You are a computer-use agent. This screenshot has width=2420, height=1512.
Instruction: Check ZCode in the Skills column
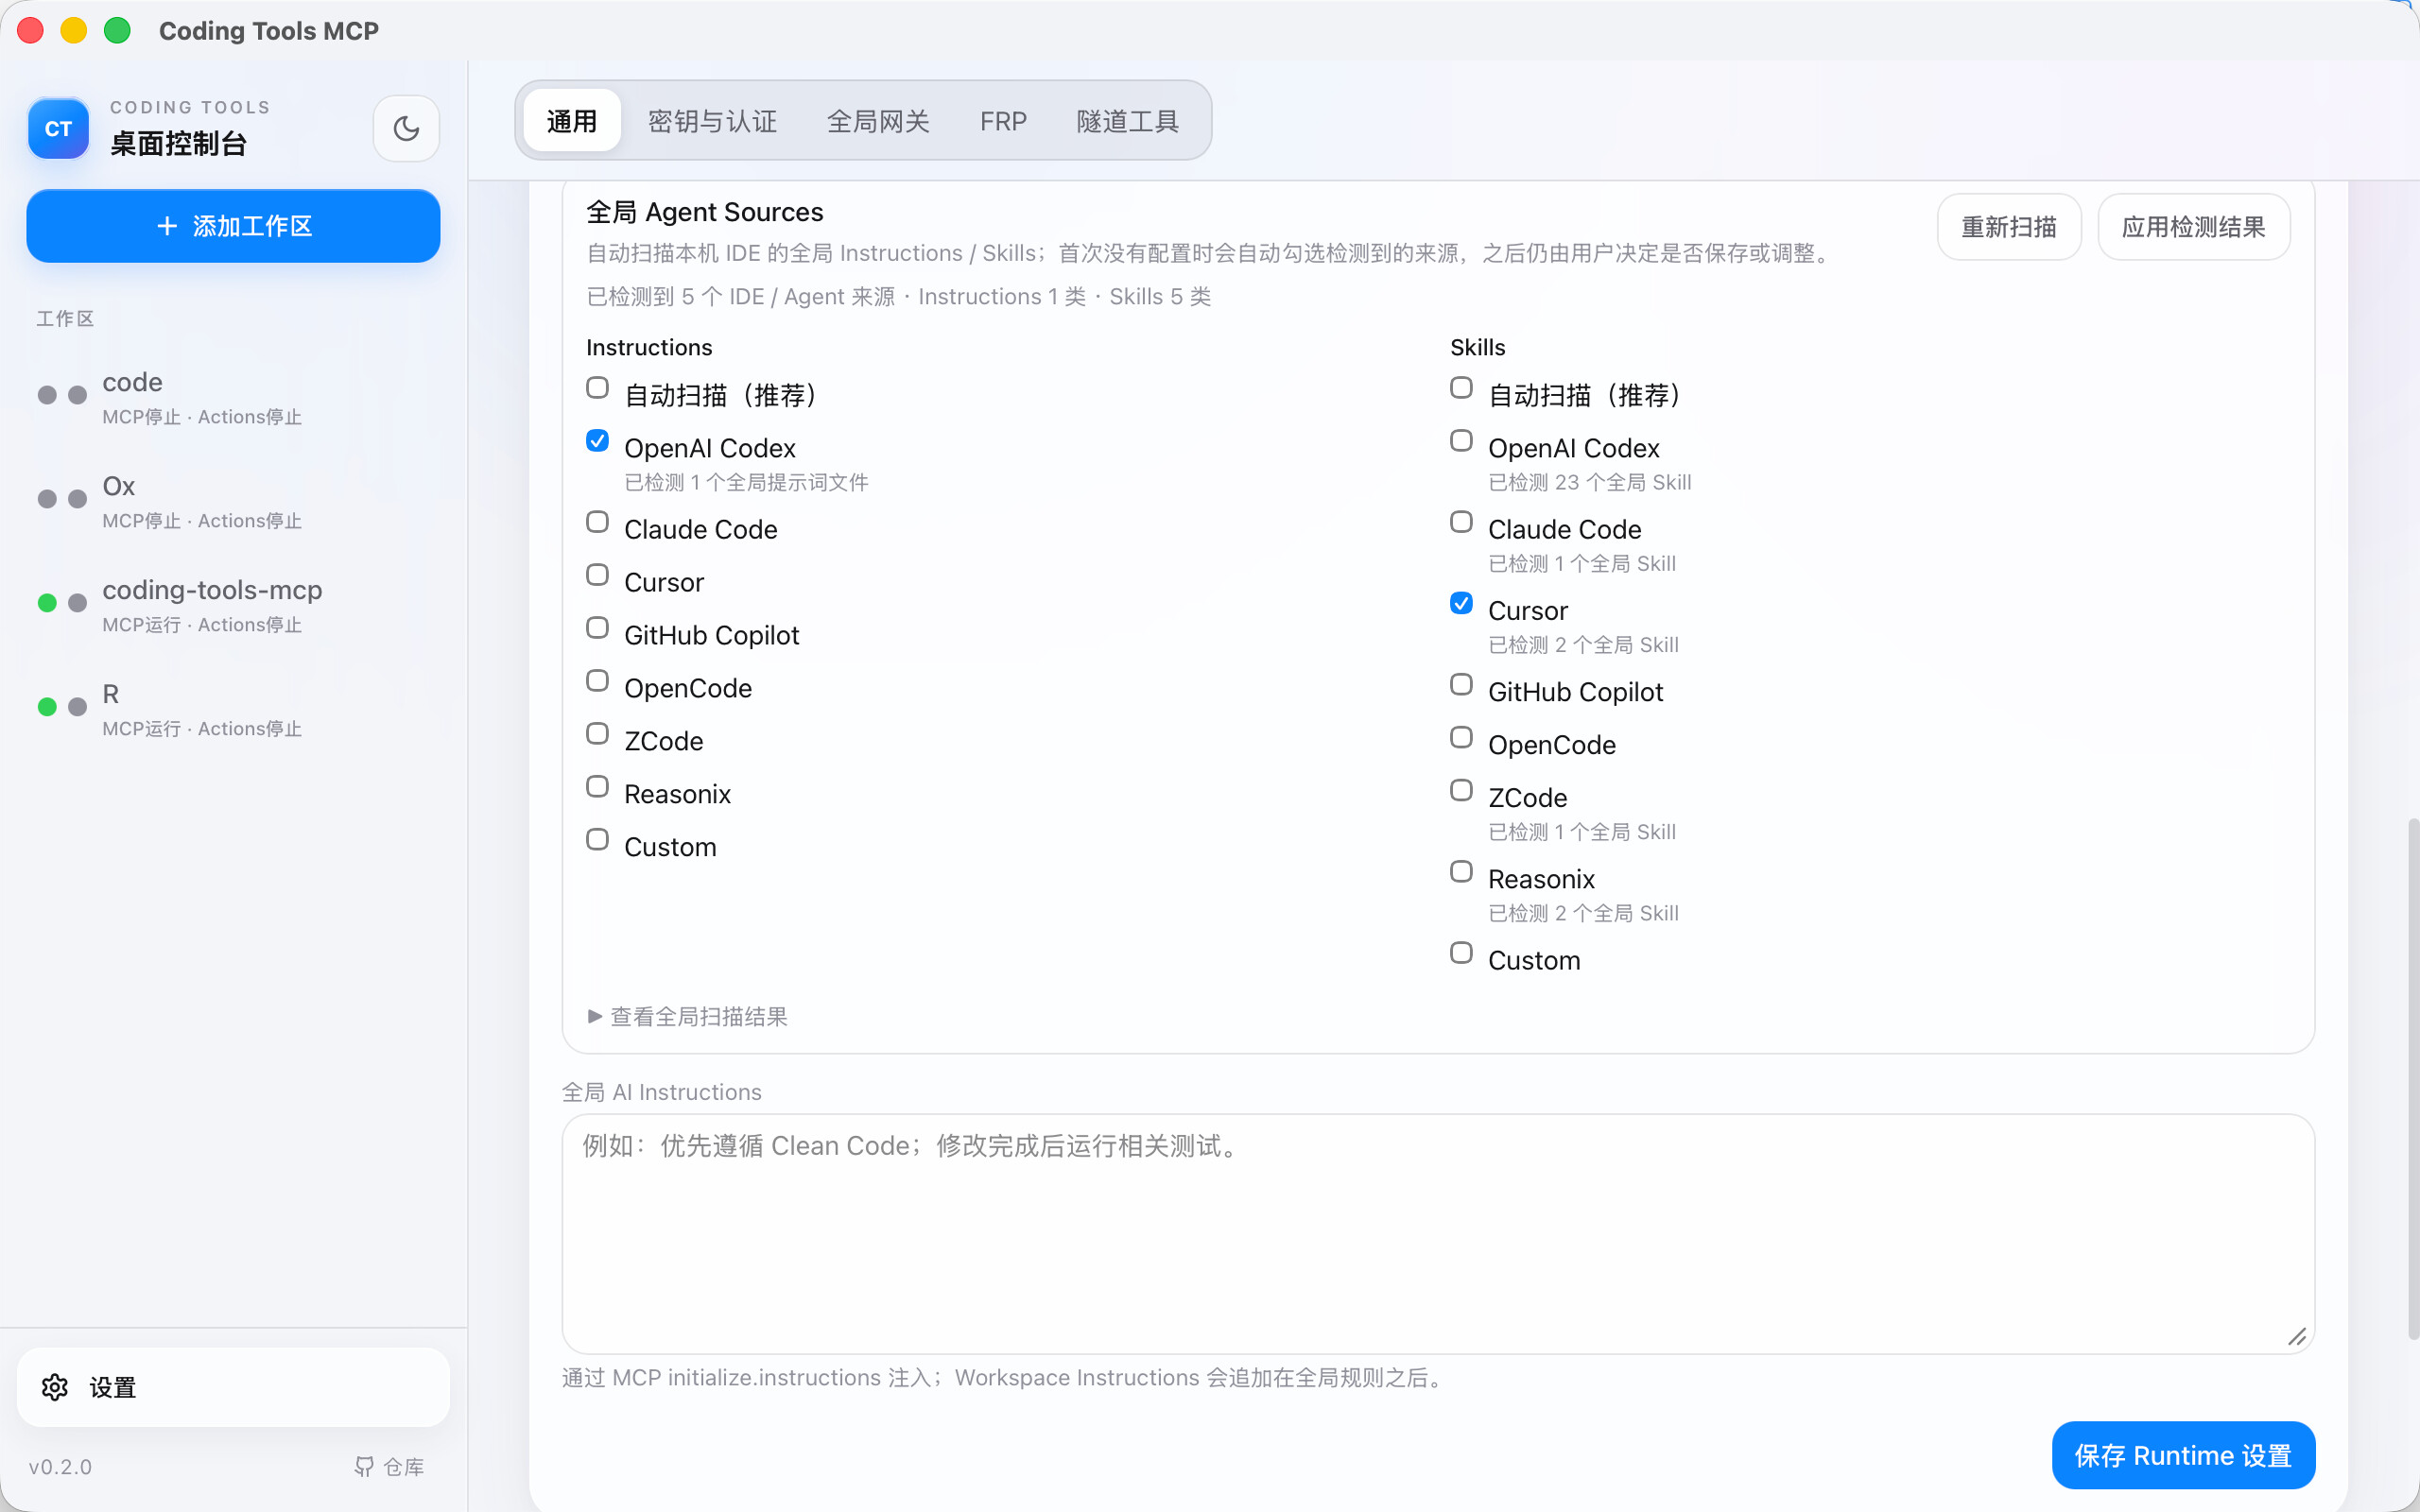(1461, 791)
